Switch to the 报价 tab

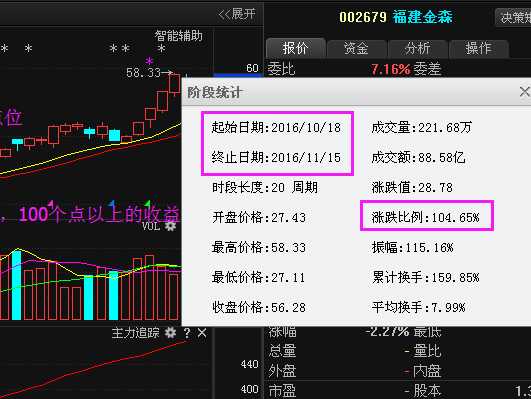point(296,48)
